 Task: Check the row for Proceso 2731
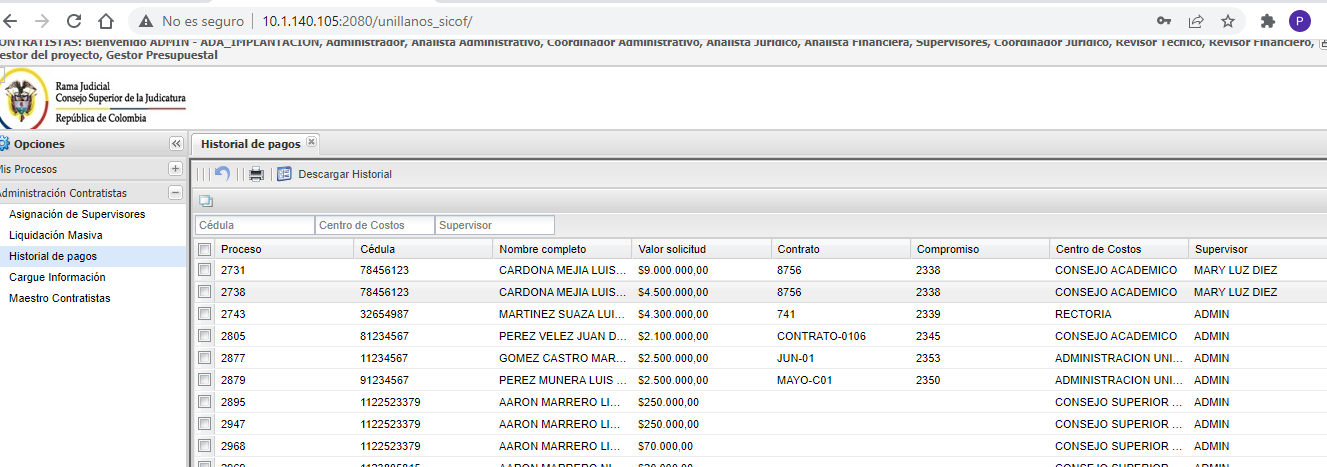click(x=205, y=270)
